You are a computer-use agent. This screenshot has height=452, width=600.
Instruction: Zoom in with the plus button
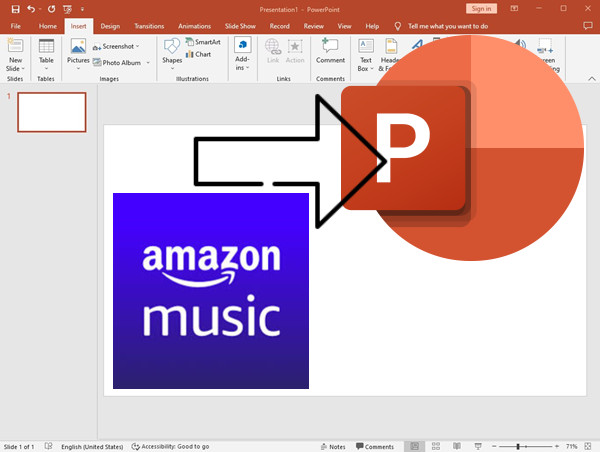(x=557, y=447)
